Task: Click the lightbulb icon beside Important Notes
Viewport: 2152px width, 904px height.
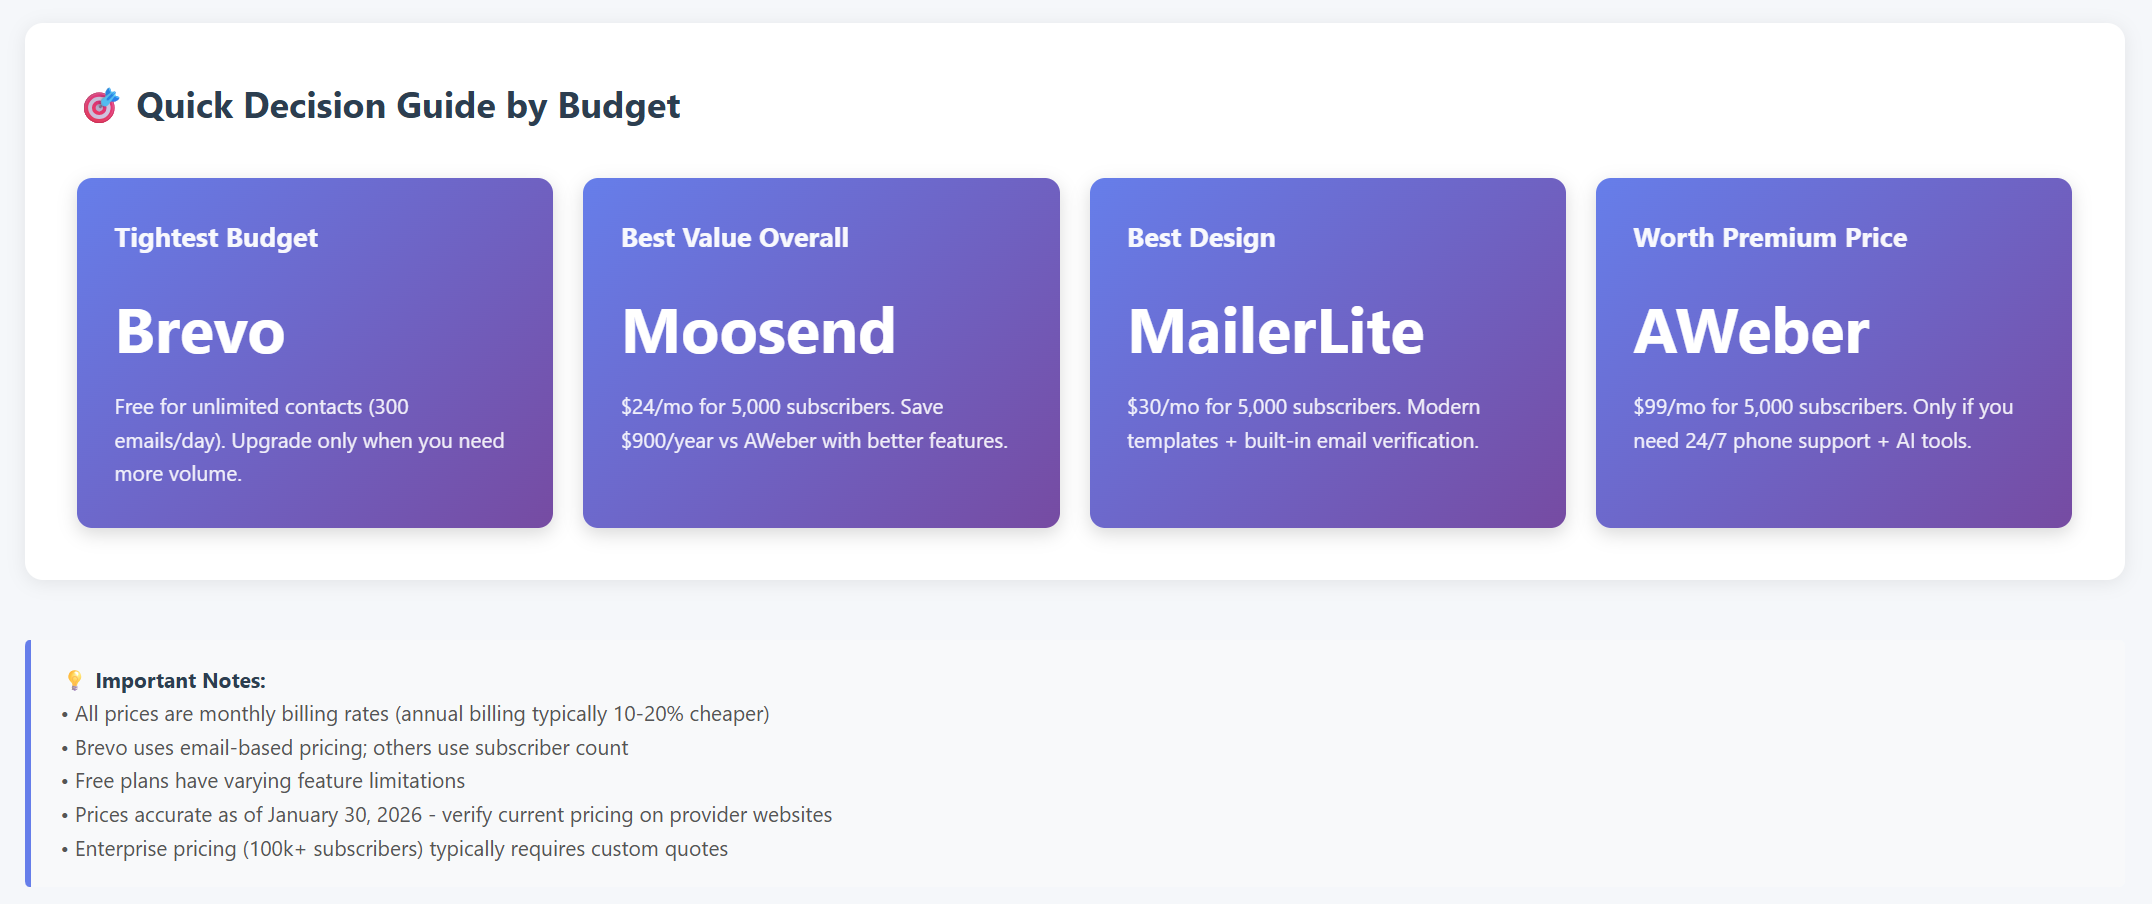Action: (74, 680)
